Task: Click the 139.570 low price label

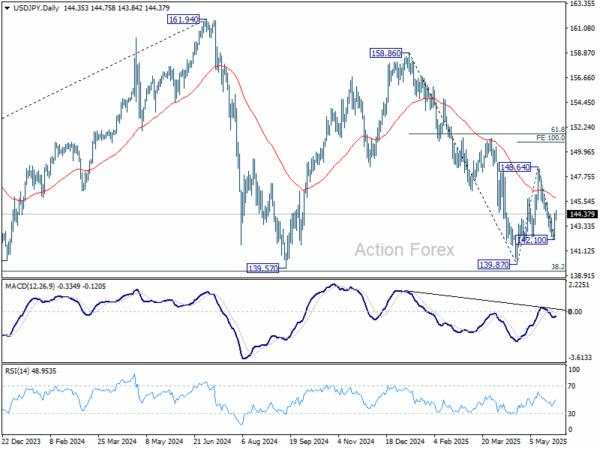Action: pos(263,268)
